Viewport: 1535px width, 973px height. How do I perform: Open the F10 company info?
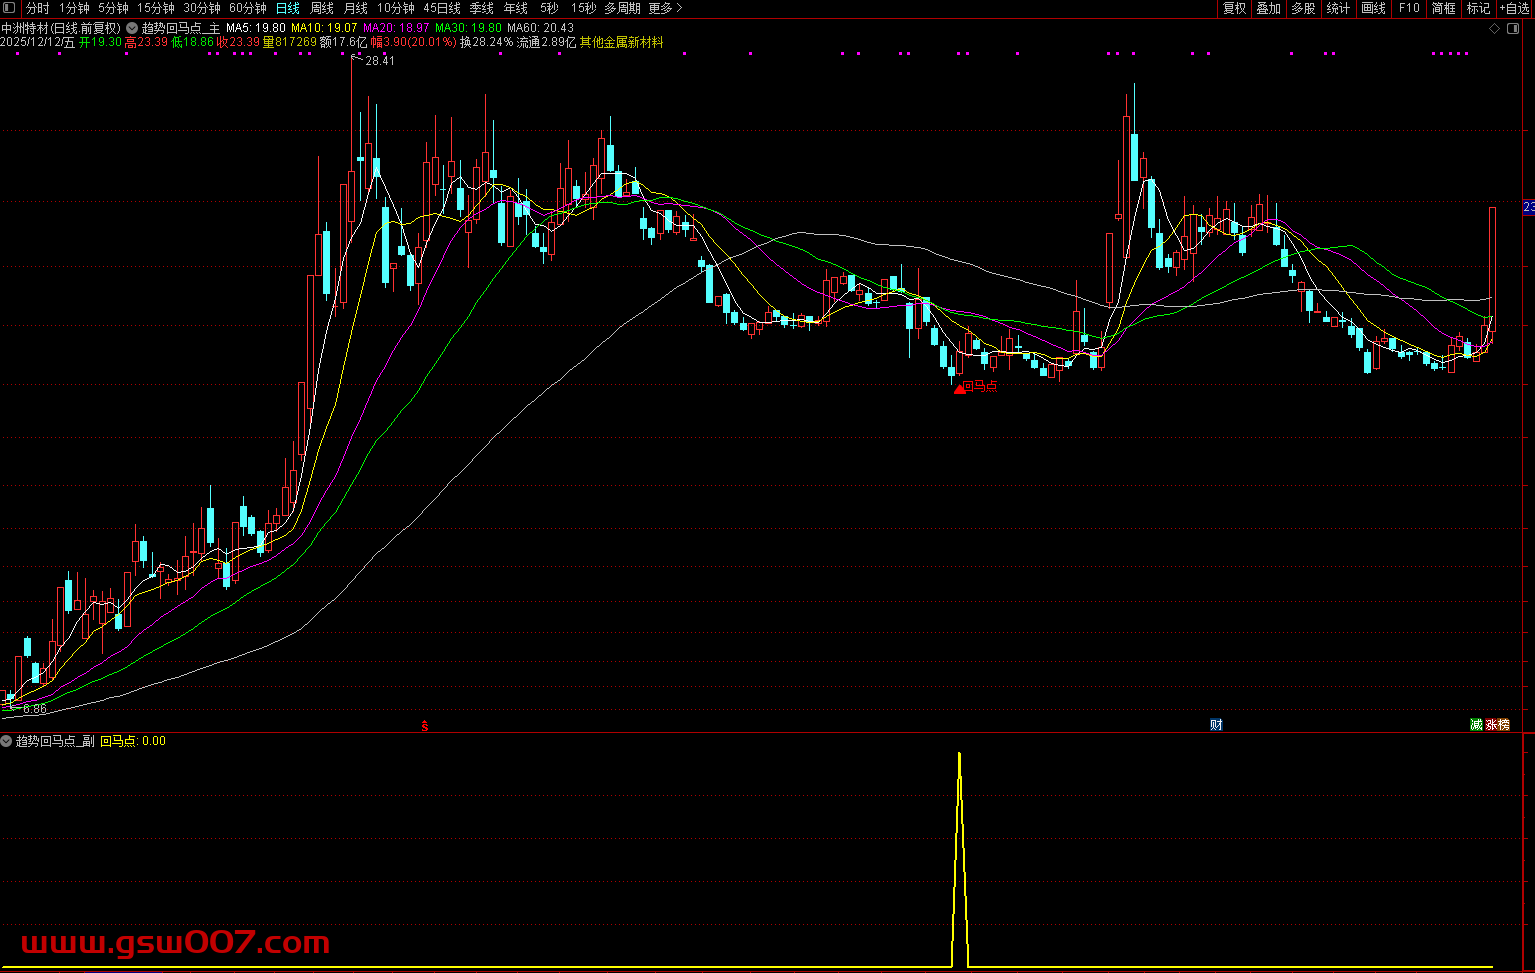tap(1409, 8)
